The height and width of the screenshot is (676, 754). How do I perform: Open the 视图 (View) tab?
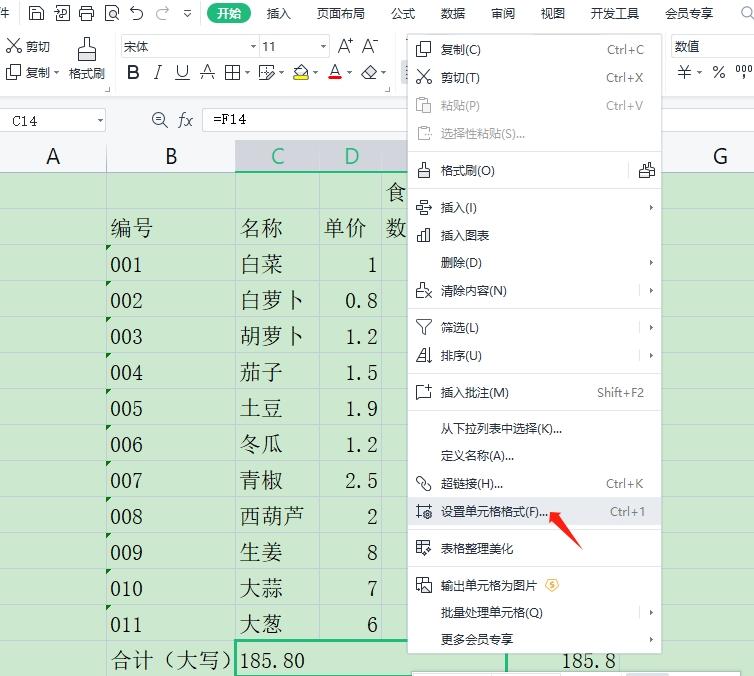click(x=553, y=13)
